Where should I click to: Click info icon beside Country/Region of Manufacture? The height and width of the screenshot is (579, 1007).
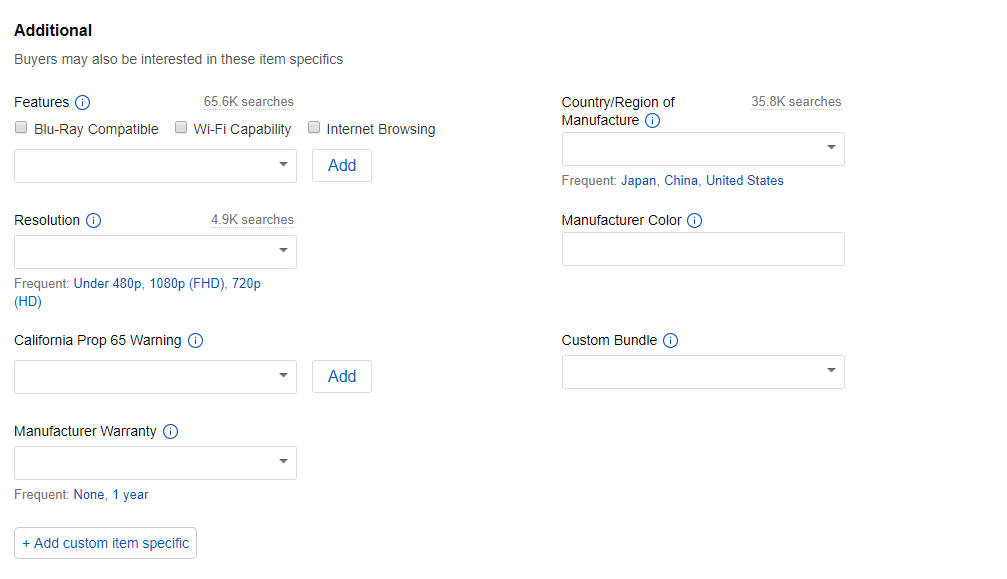[652, 121]
